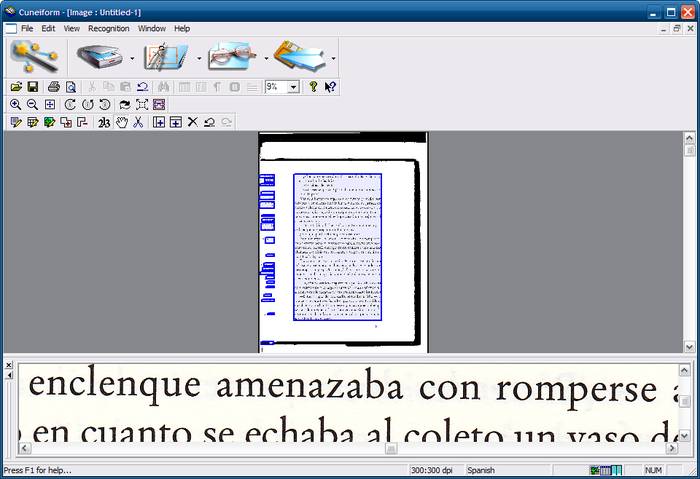Click the text block on scanned page
Image resolution: width=700 pixels, height=479 pixels.
(x=338, y=247)
